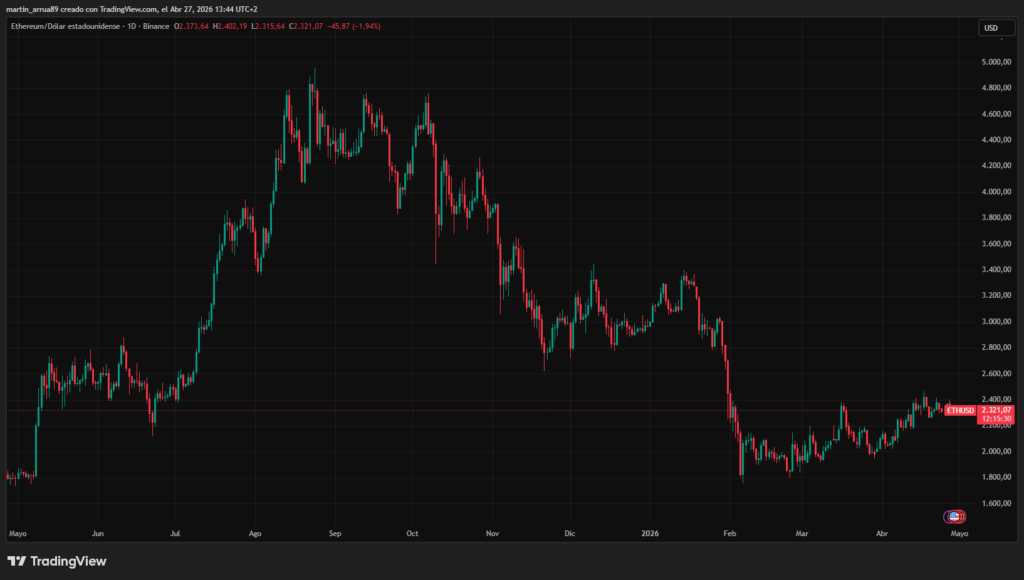This screenshot has width=1024, height=580.
Task: Click the ETHUSD price label on price axis
Action: [959, 410]
